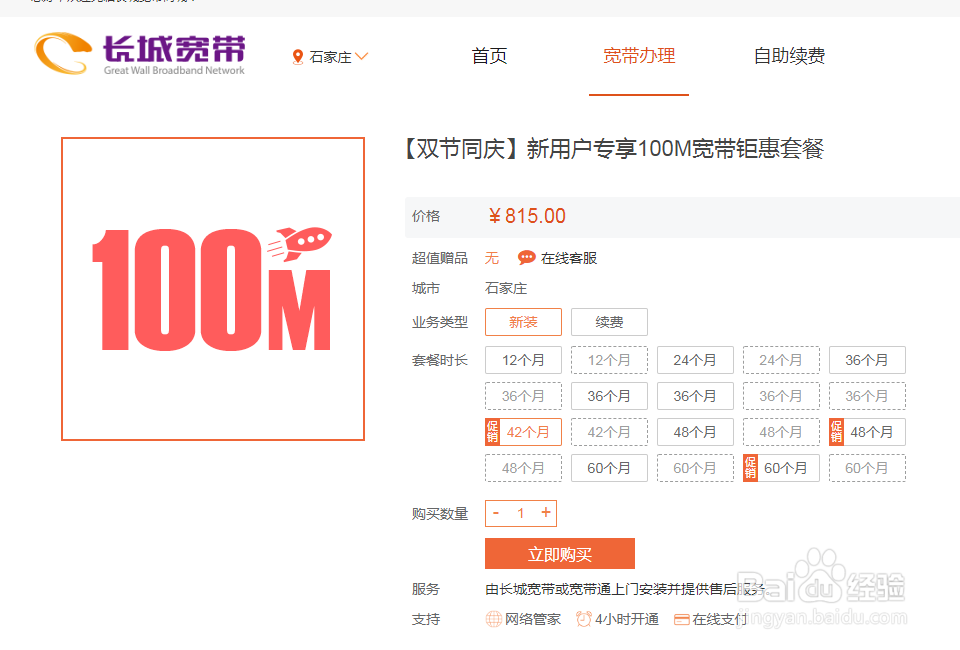
Task: Expand the 石家庄 city dropdown chevron
Action: (x=361, y=56)
